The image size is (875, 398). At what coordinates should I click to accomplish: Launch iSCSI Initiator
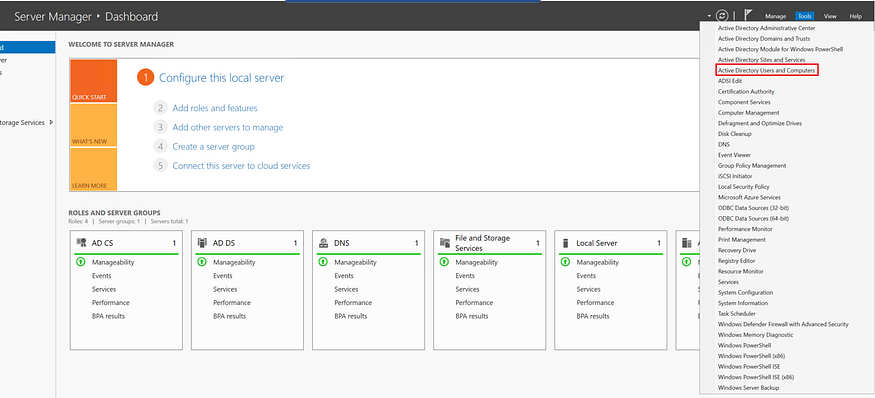tap(734, 176)
